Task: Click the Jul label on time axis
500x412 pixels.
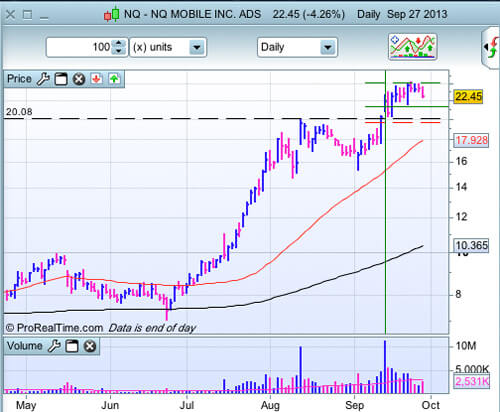Action: click(x=187, y=405)
